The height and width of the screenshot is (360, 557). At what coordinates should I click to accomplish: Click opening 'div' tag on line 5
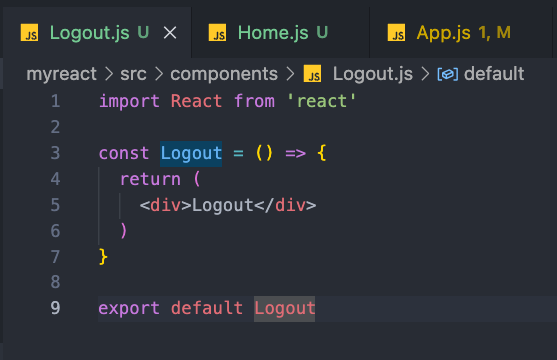tap(166, 205)
